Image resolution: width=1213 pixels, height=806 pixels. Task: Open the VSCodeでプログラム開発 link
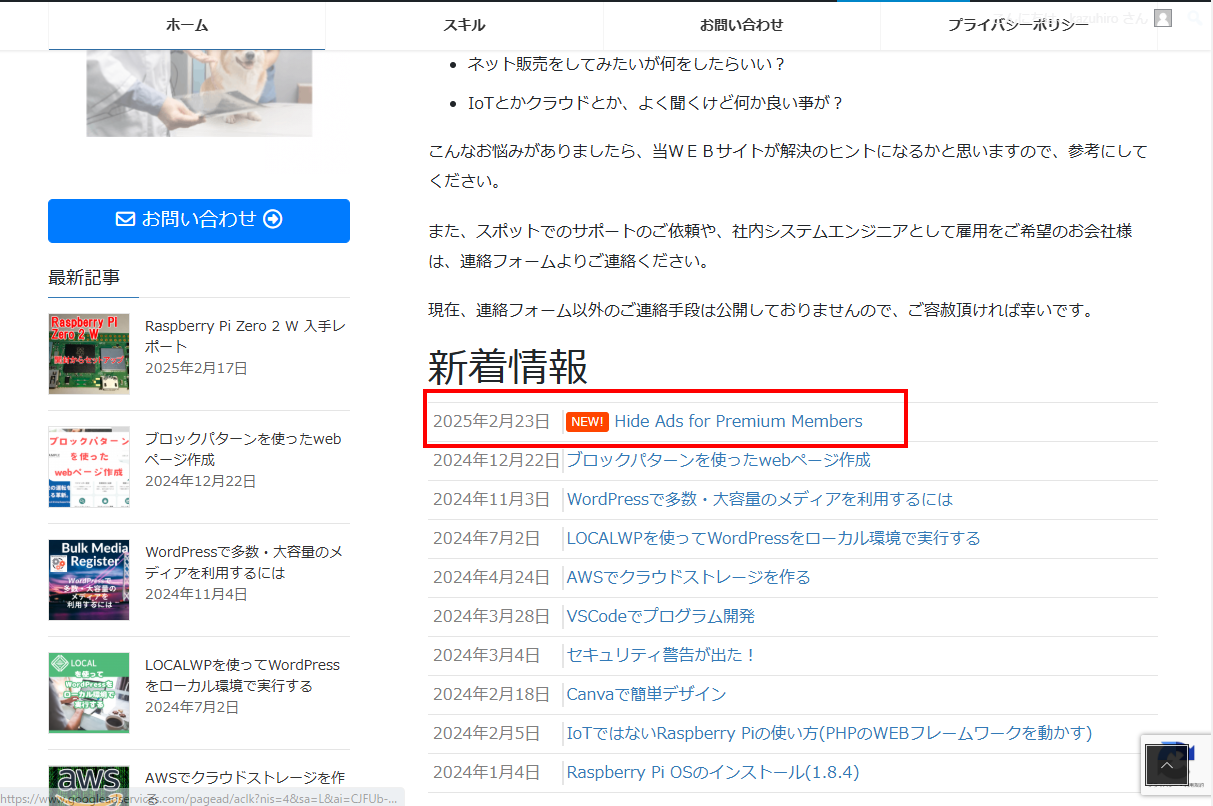[660, 616]
